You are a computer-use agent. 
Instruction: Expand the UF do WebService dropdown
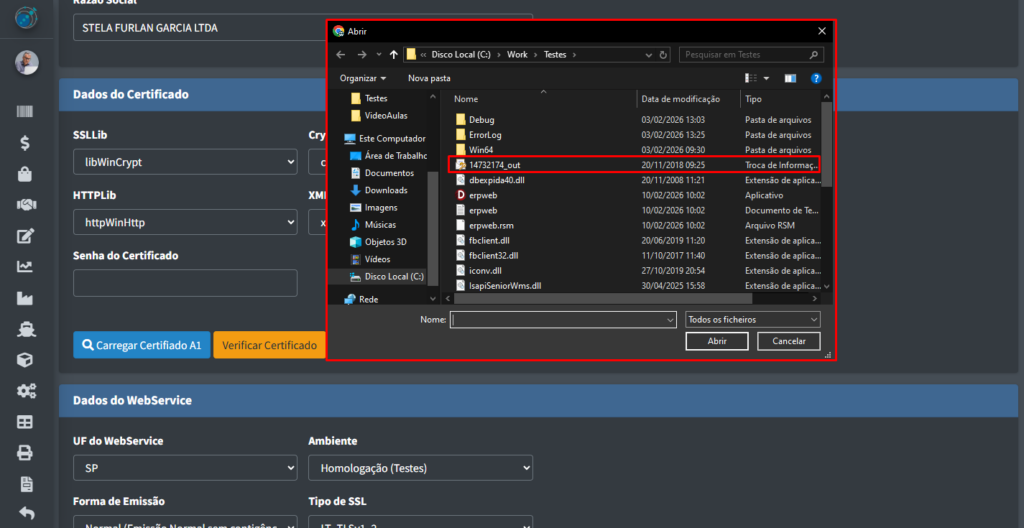click(x=185, y=468)
